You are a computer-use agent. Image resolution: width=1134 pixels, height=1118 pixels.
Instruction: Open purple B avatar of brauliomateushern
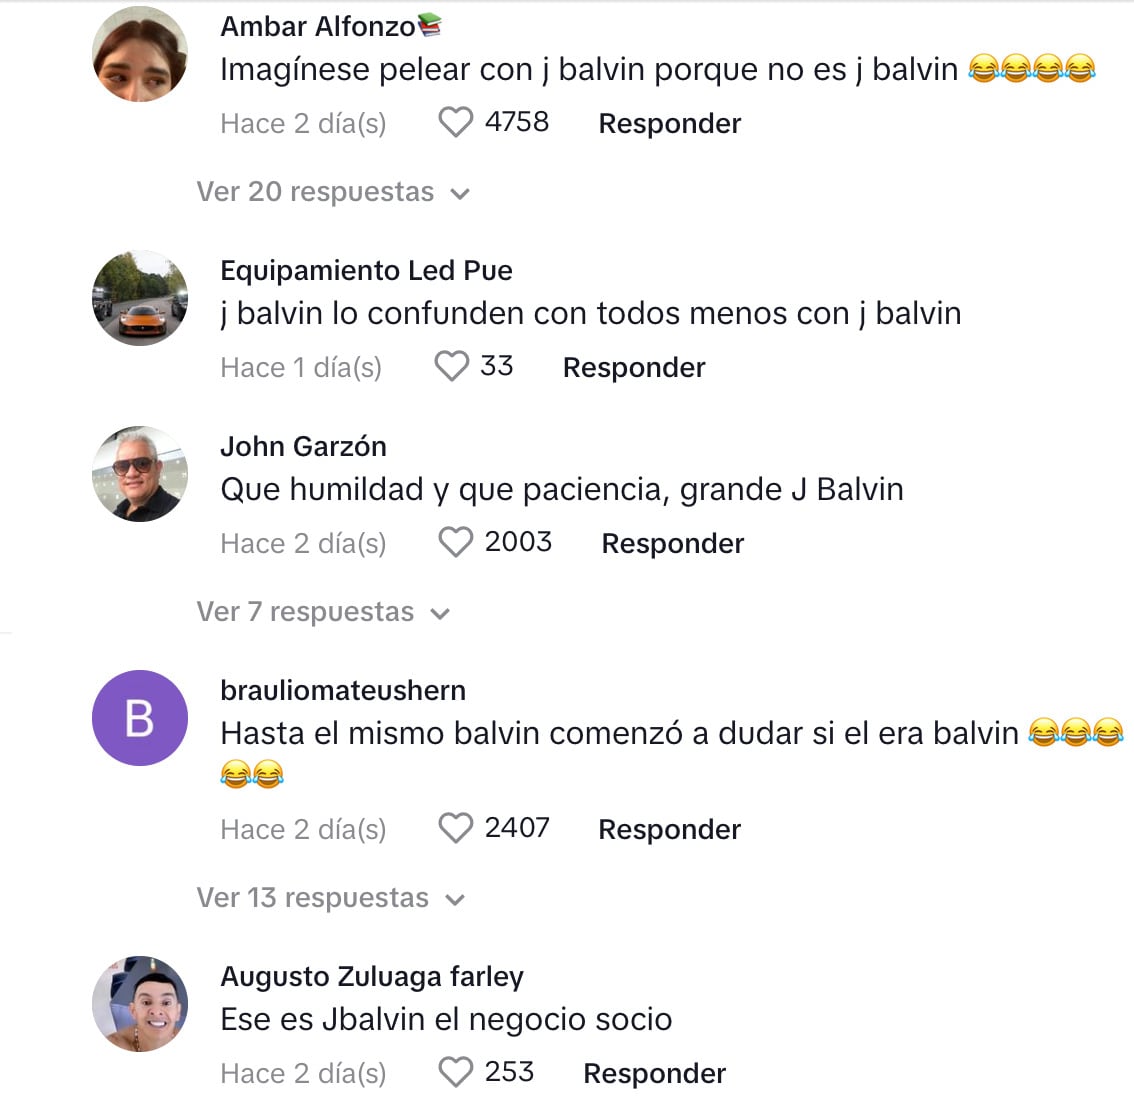(140, 717)
